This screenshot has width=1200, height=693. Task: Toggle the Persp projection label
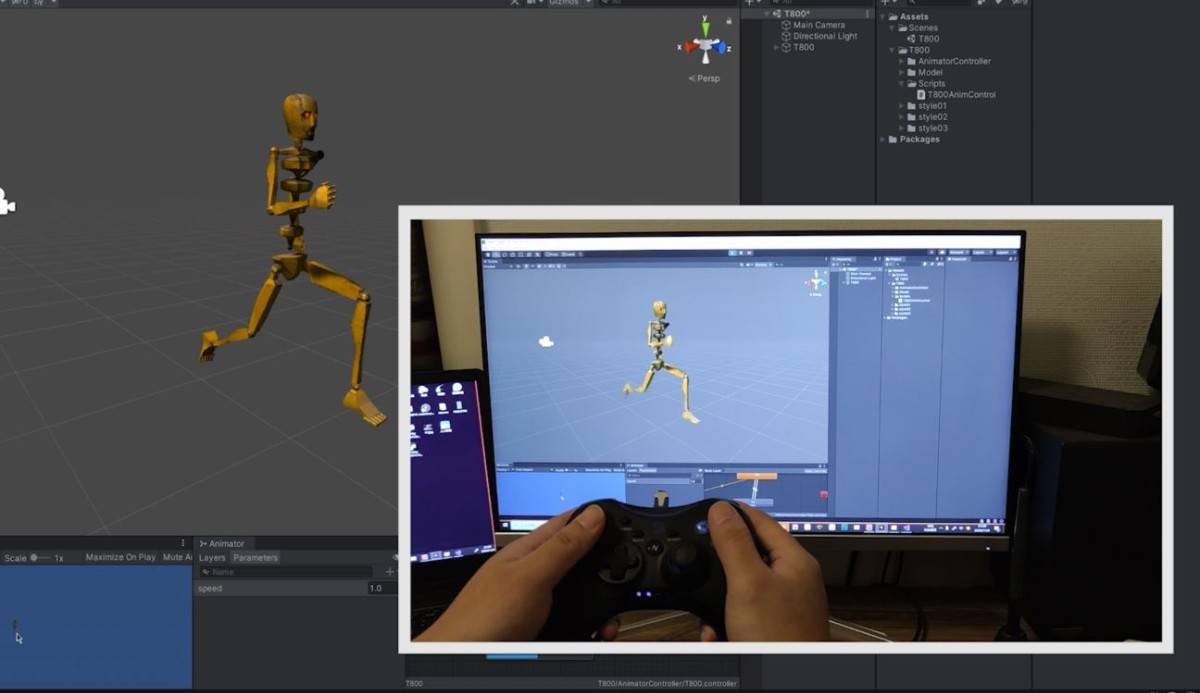(707, 78)
